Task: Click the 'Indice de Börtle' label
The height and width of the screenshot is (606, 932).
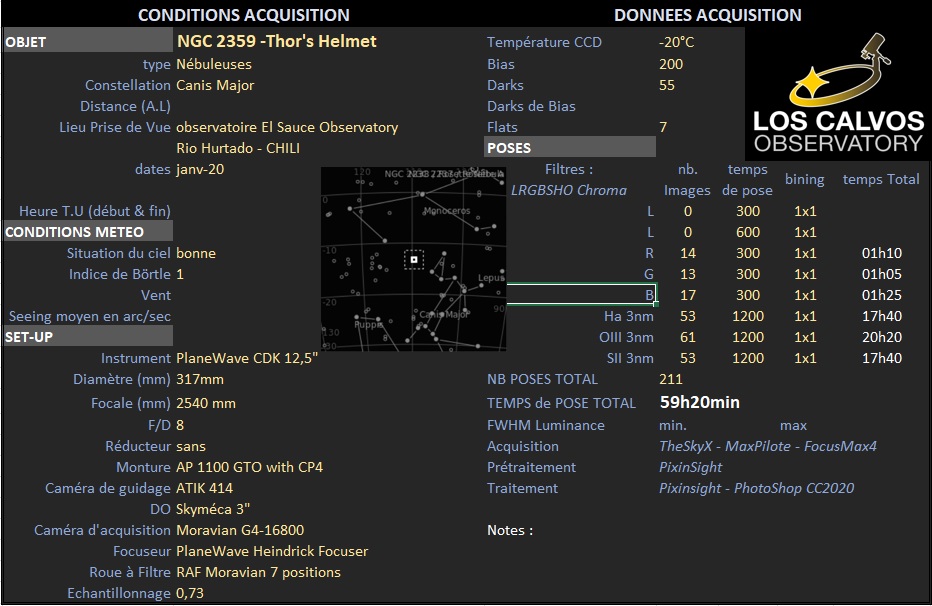Action: coord(120,274)
